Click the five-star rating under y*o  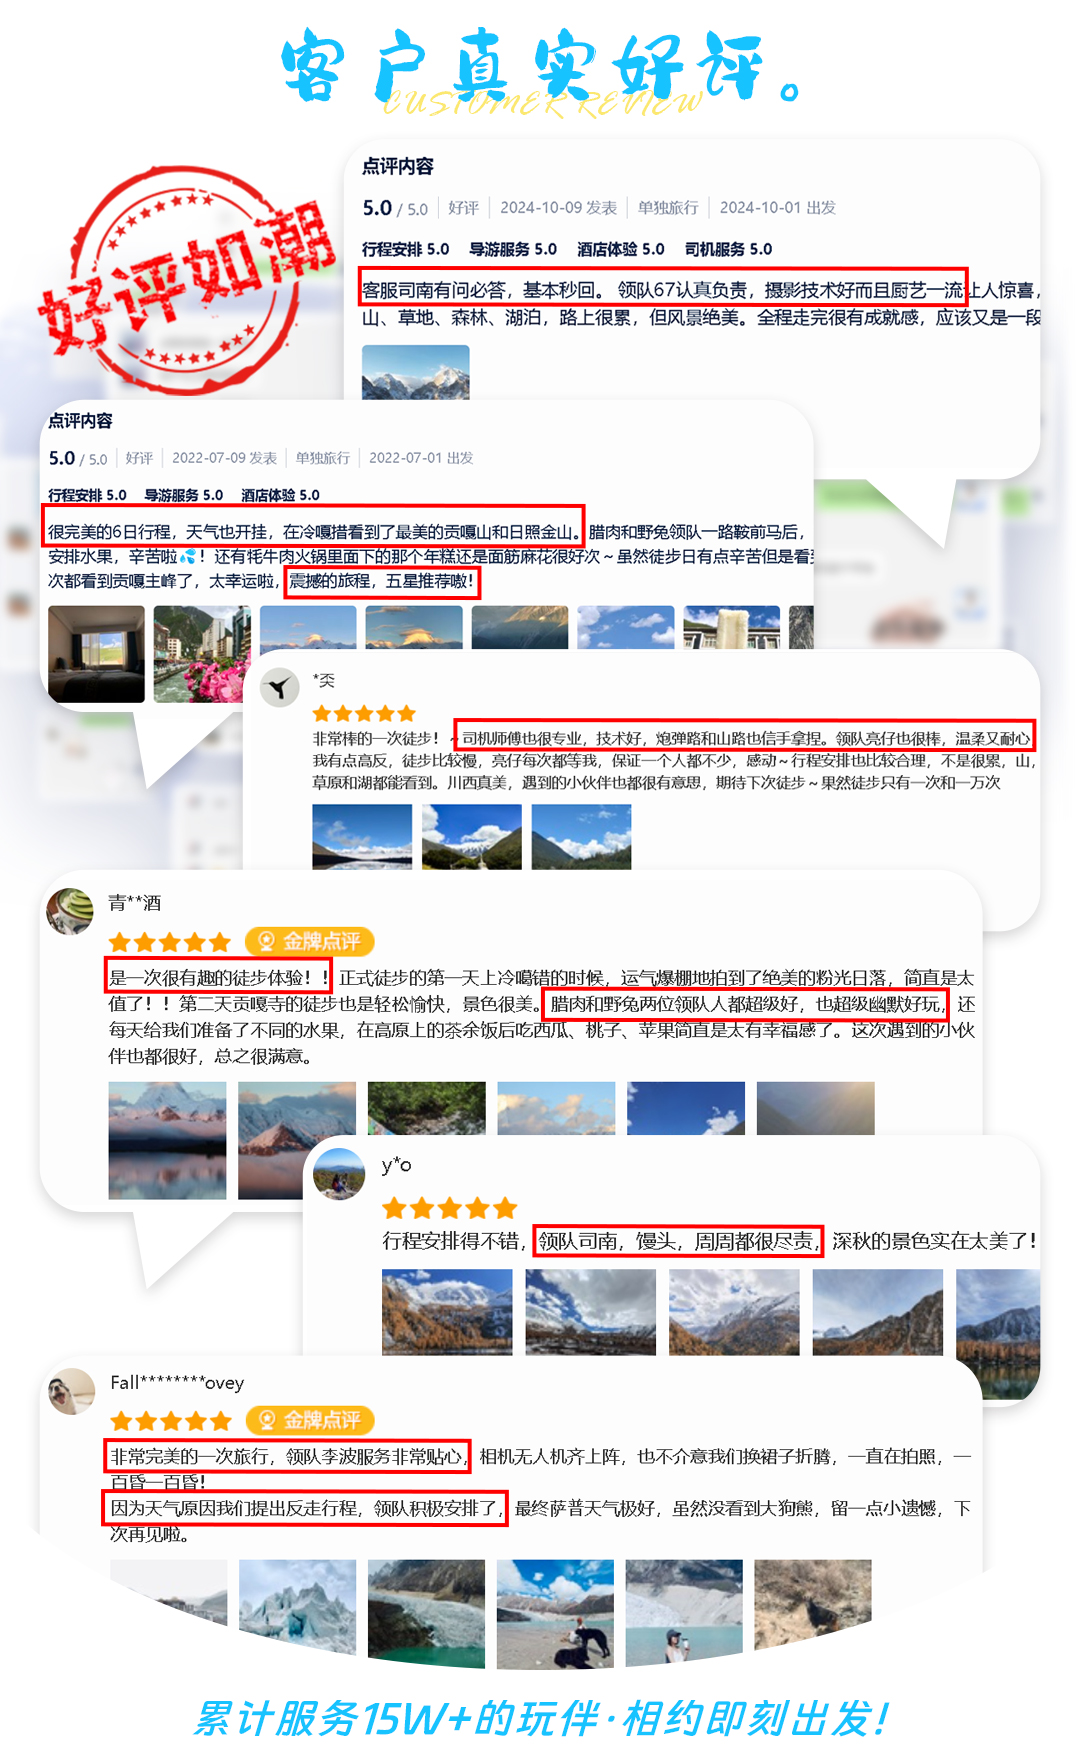pos(449,1208)
